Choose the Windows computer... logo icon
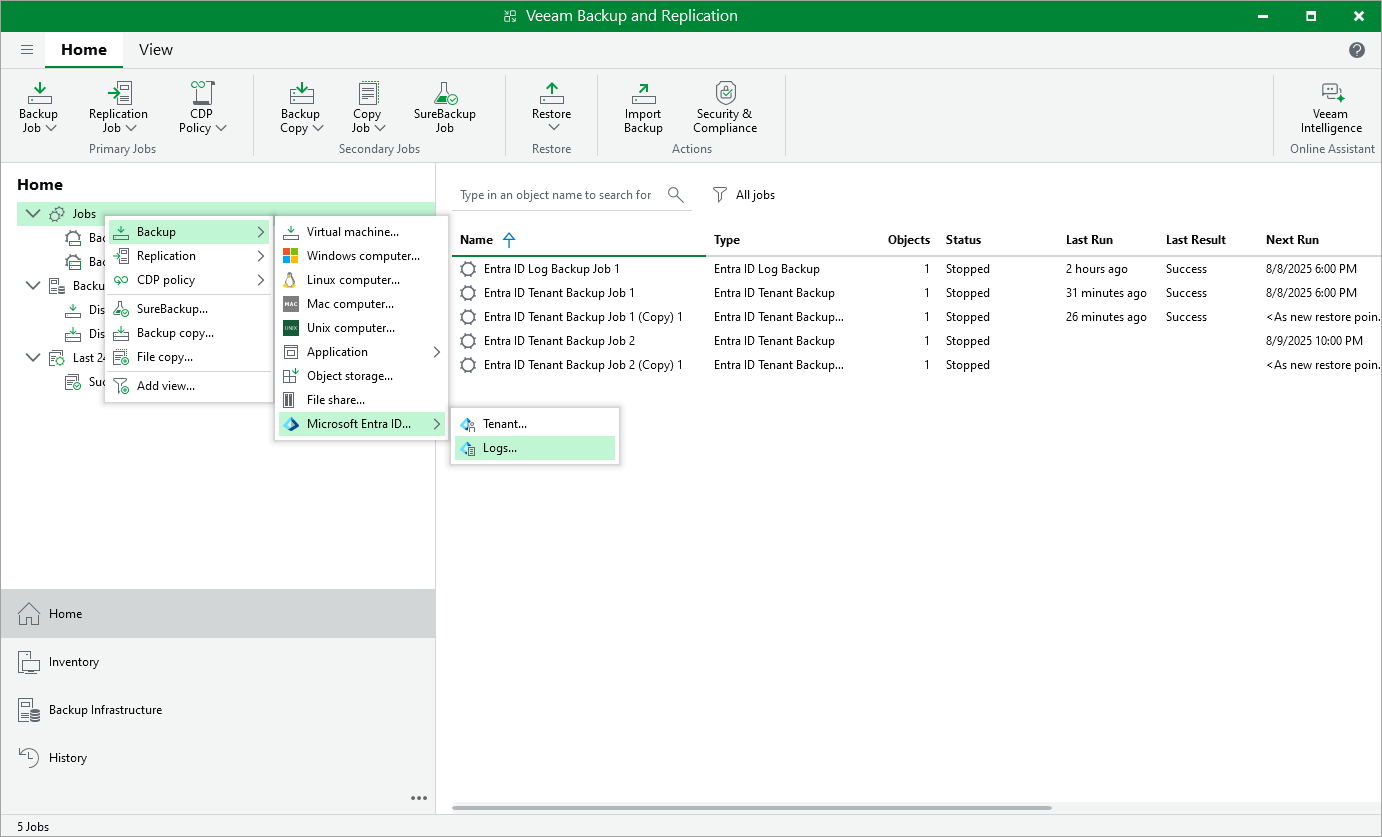Screen dimensions: 1382x837 [x=291, y=256]
